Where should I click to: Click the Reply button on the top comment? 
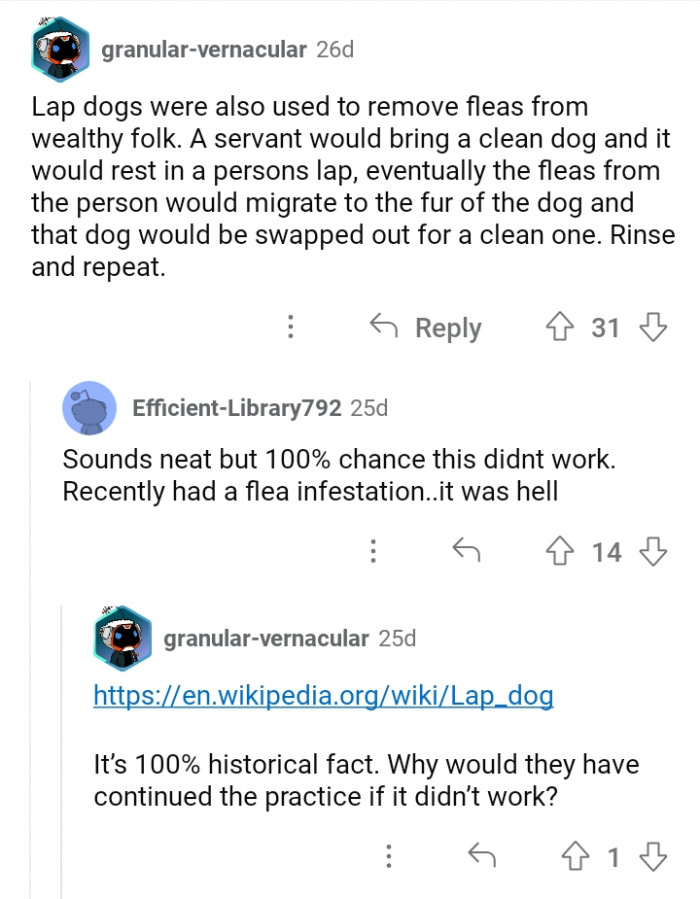(x=427, y=327)
